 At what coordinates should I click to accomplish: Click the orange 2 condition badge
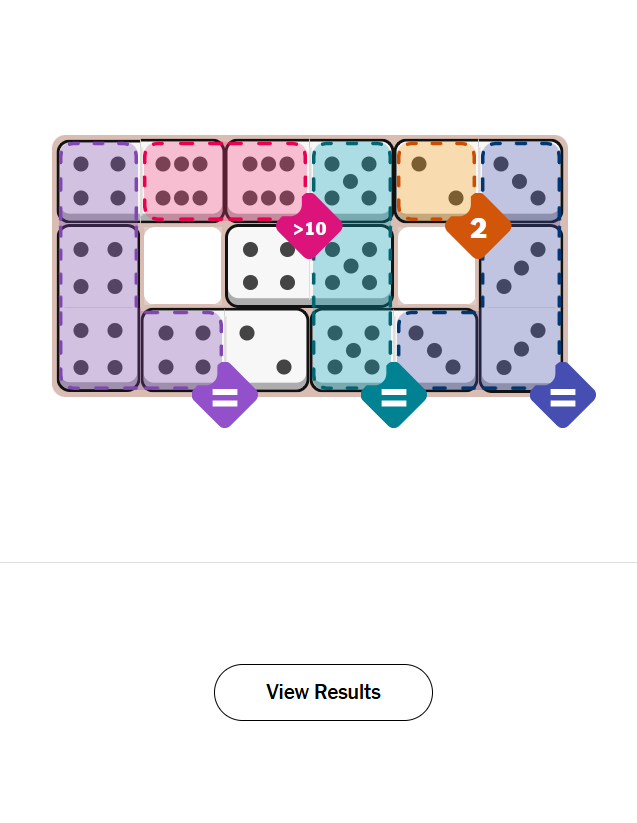coord(478,227)
